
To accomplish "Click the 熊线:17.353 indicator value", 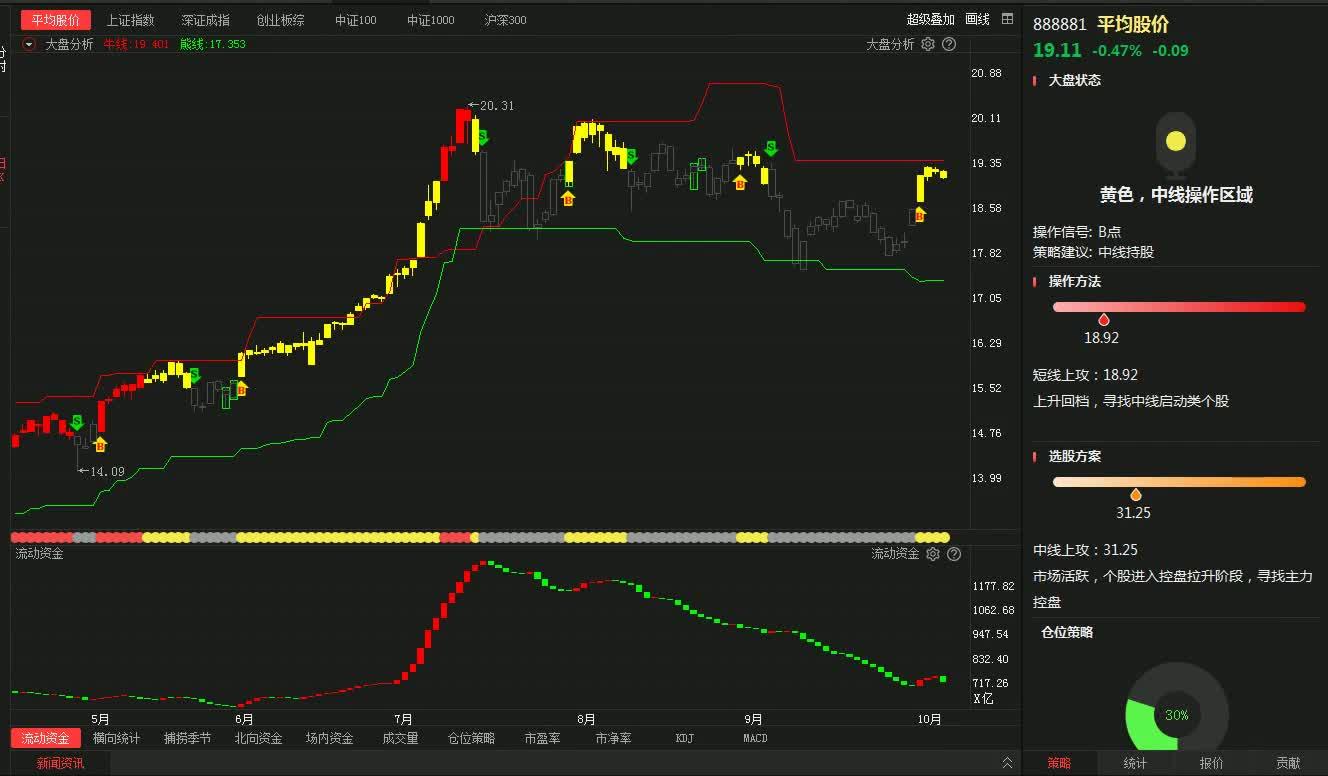I will (213, 44).
